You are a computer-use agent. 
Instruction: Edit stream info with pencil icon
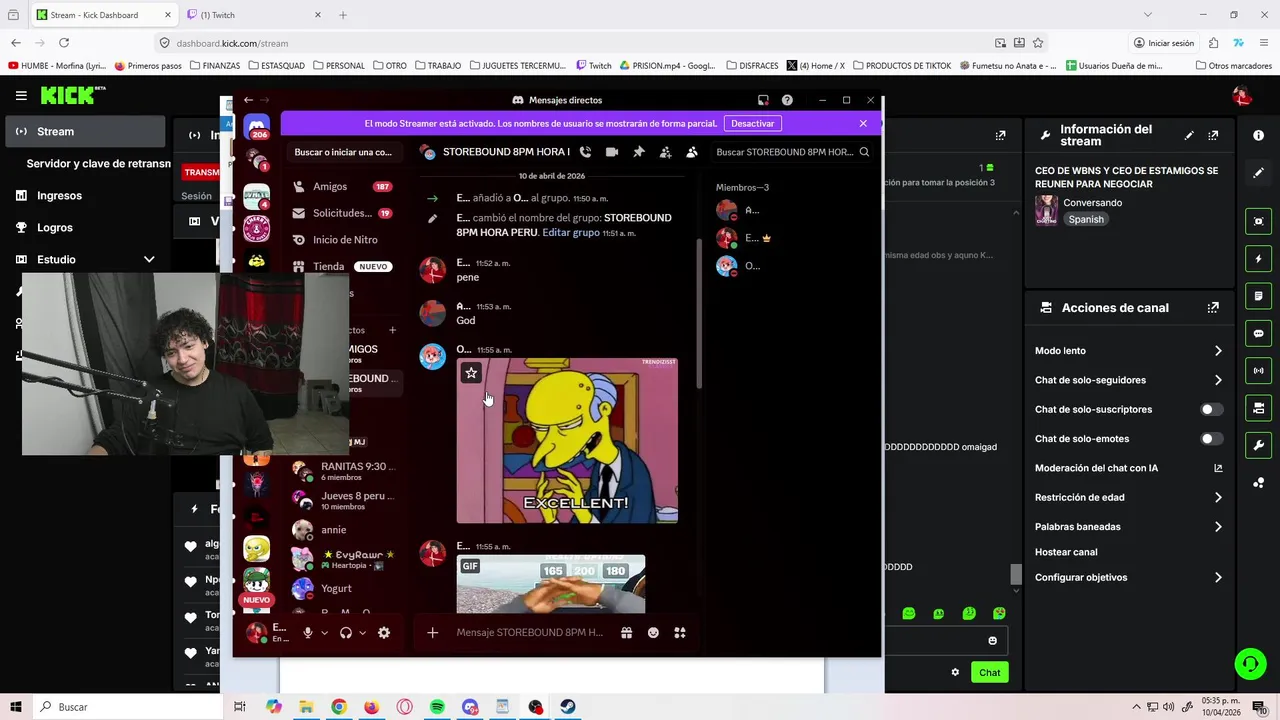1189,135
